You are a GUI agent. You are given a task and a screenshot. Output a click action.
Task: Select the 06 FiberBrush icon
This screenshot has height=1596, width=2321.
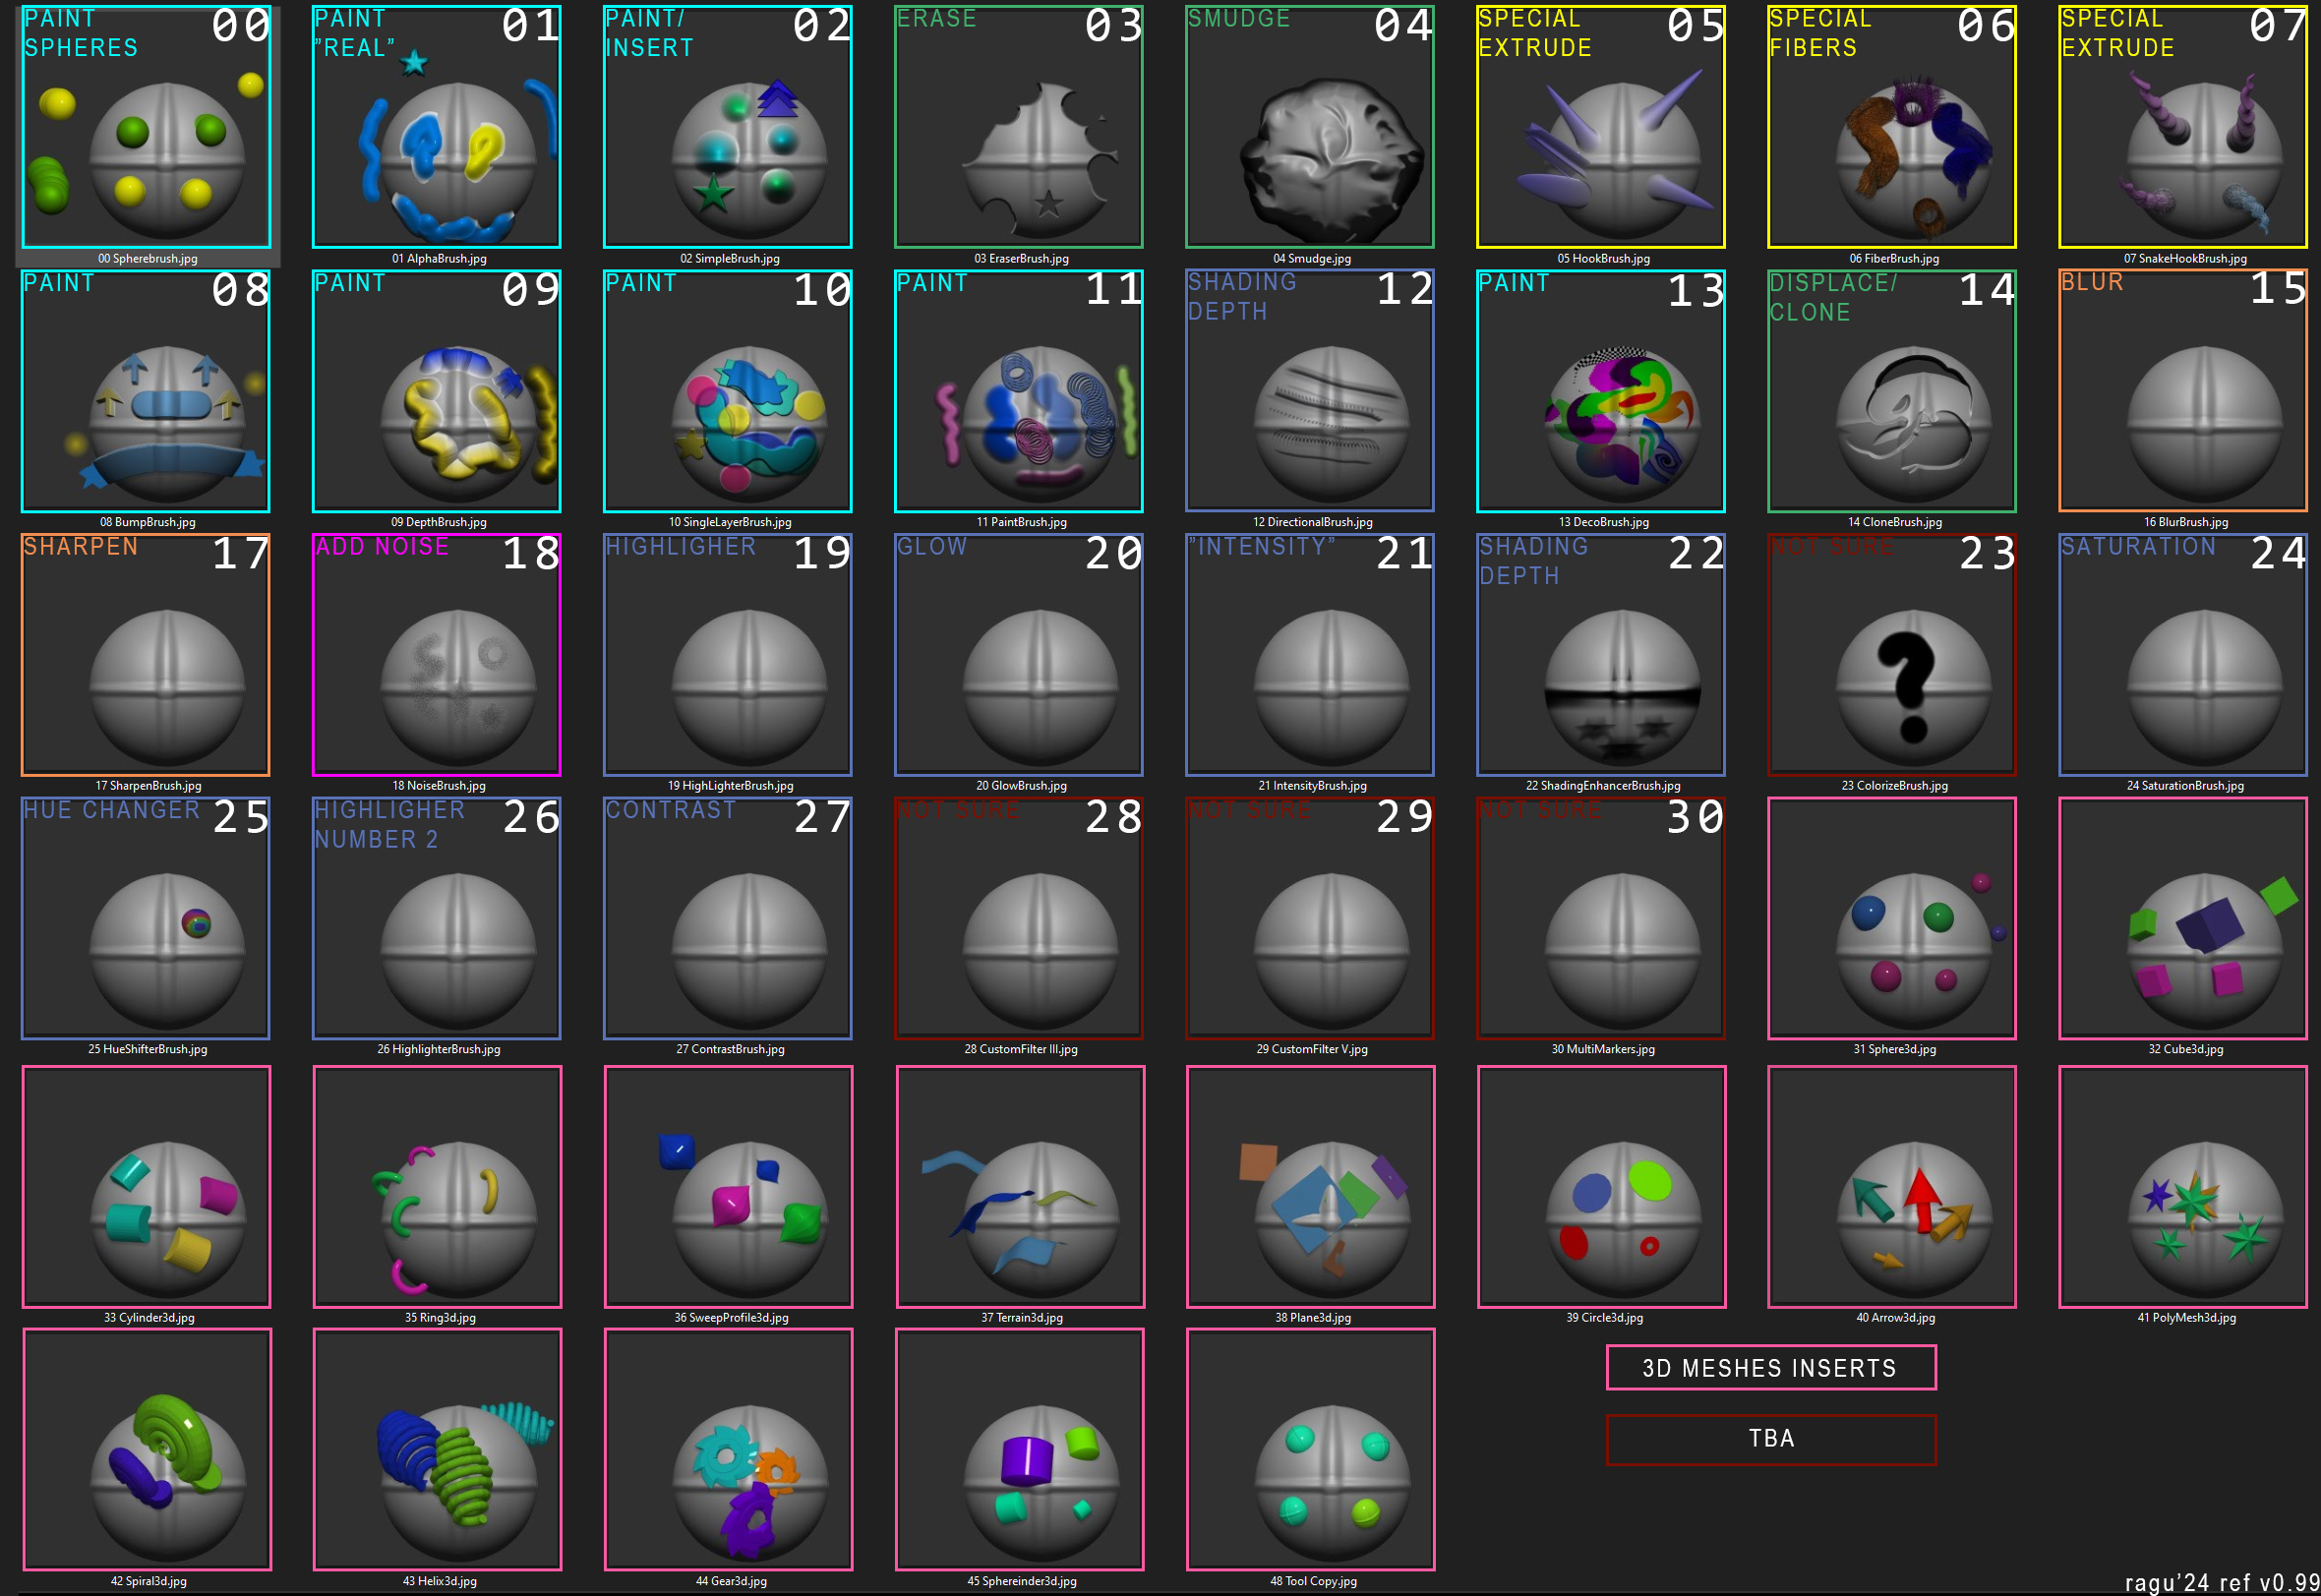click(1892, 126)
